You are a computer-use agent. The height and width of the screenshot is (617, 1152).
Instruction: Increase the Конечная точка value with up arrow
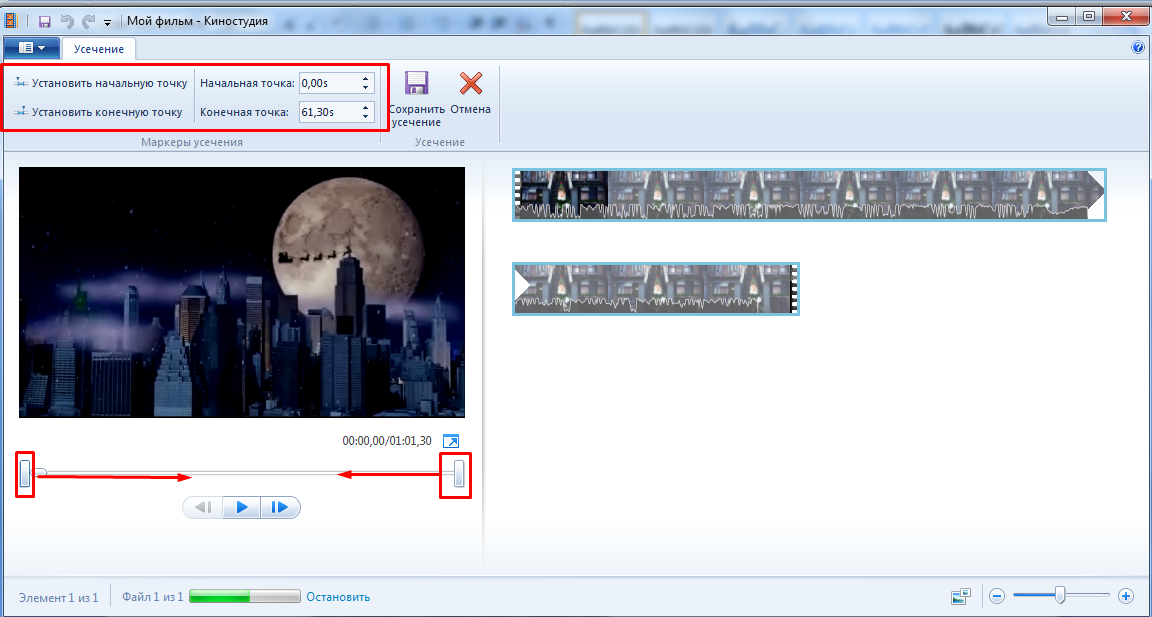point(366,108)
